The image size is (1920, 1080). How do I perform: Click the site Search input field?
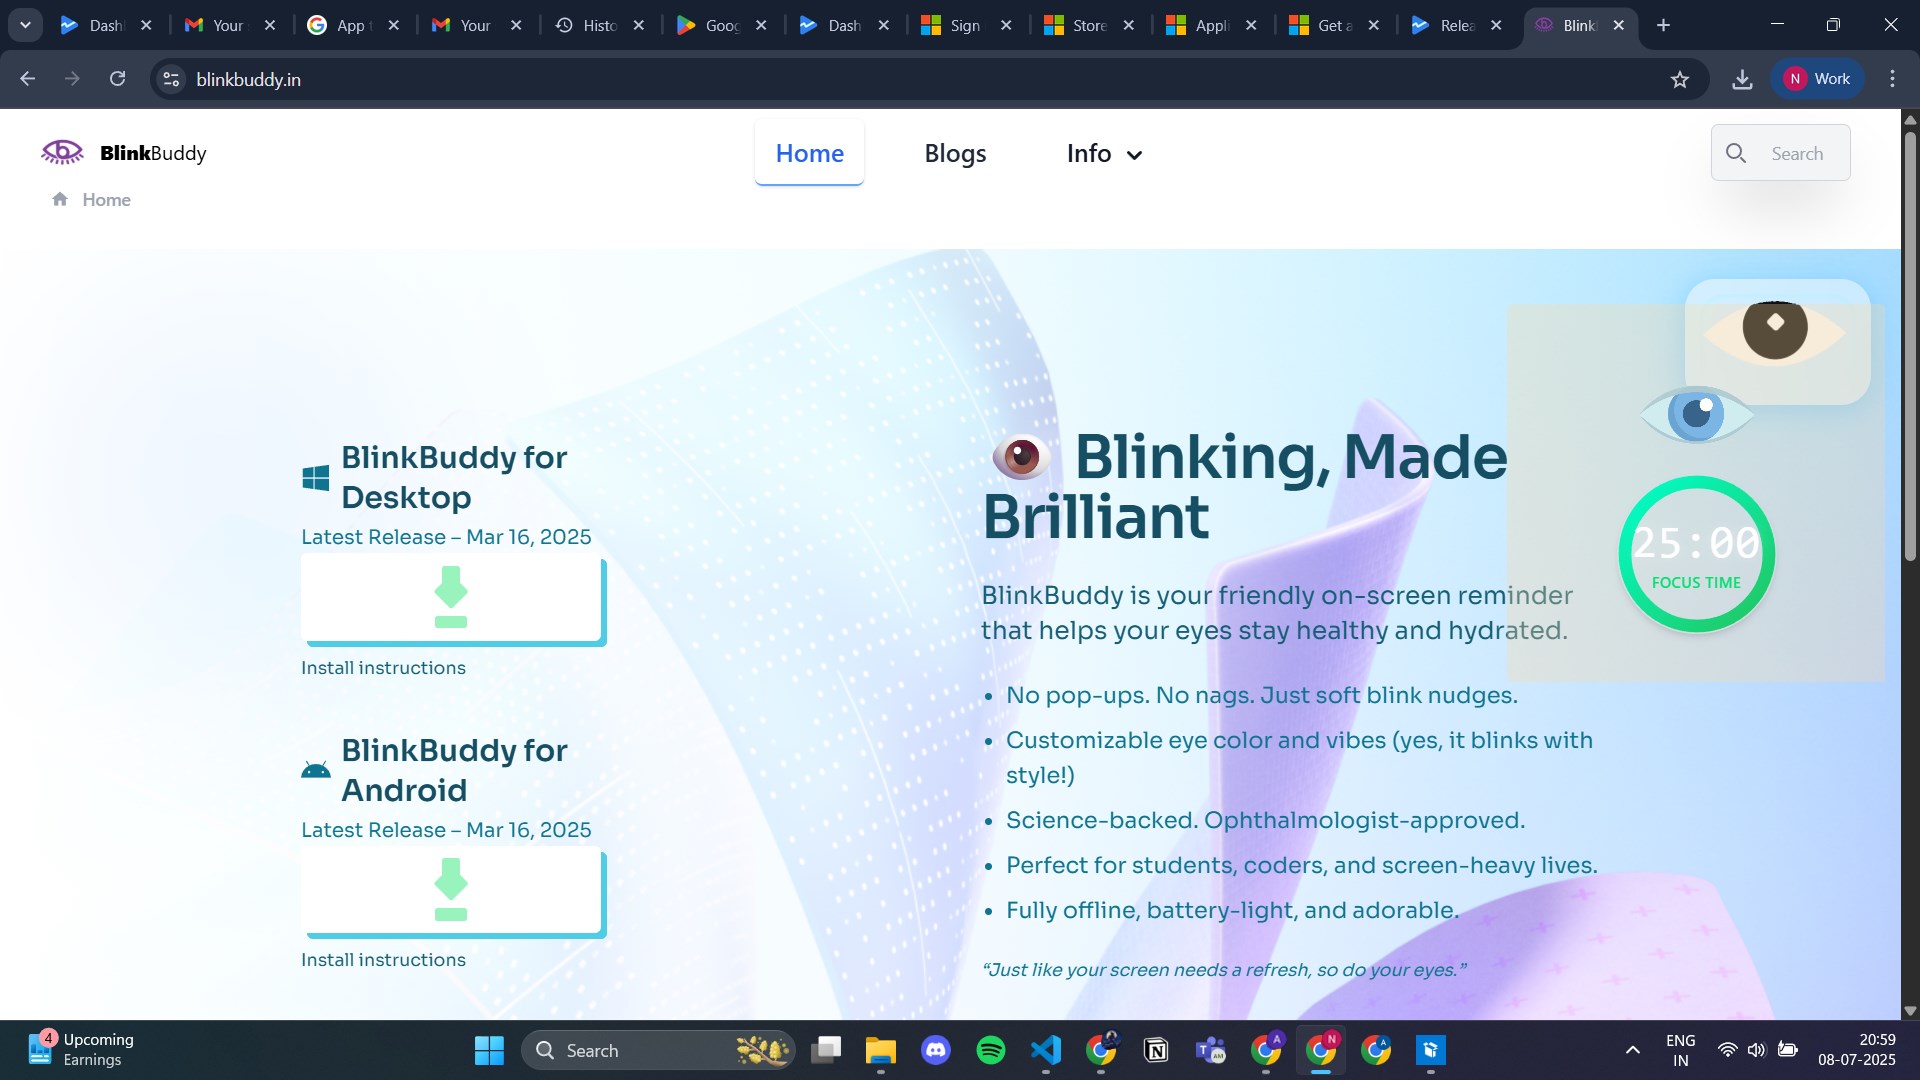[x=1796, y=153]
